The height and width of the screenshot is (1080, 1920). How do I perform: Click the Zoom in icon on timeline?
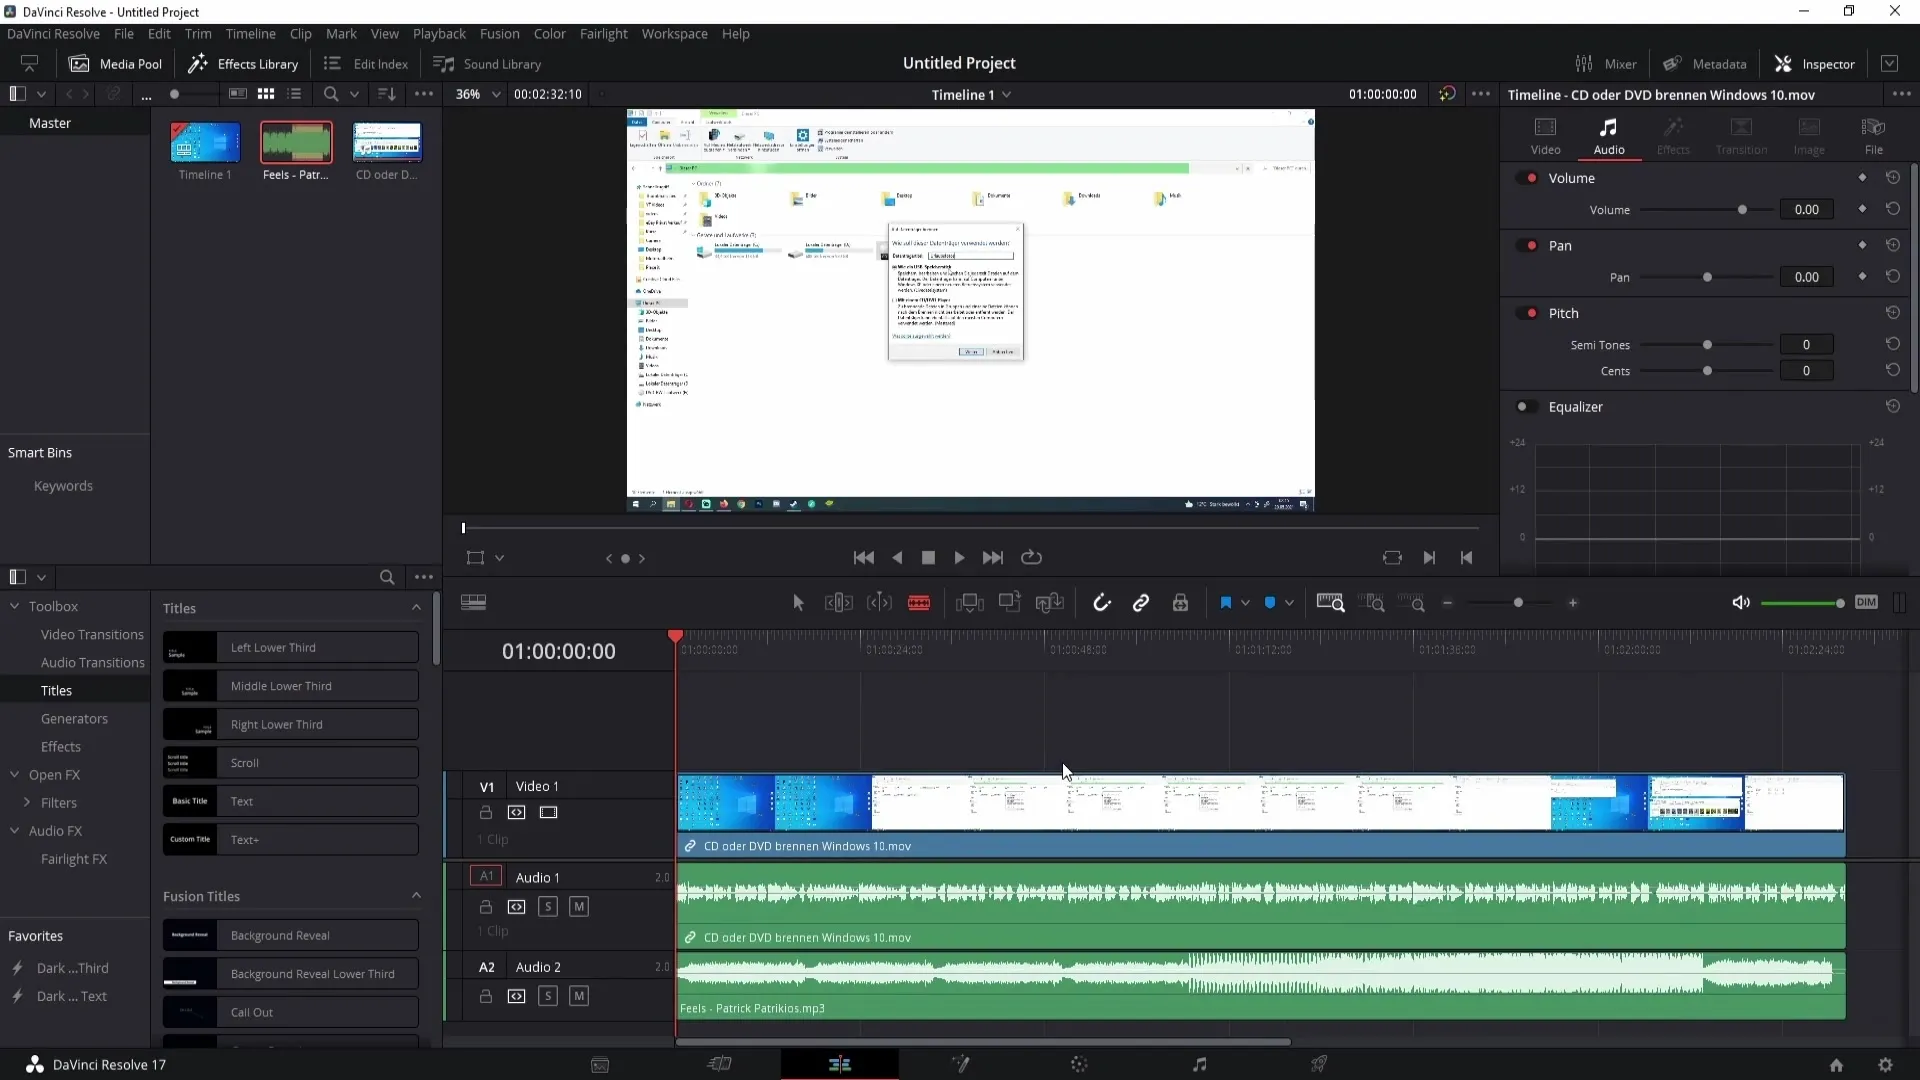pyautogui.click(x=1572, y=603)
